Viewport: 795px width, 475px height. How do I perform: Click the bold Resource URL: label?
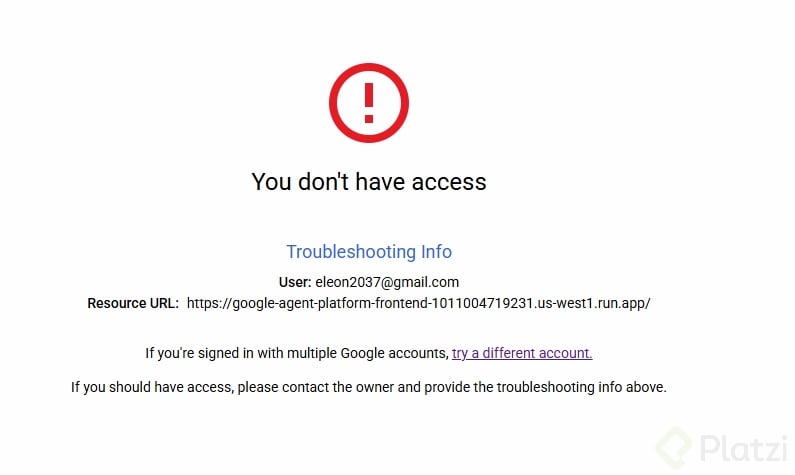pos(133,303)
